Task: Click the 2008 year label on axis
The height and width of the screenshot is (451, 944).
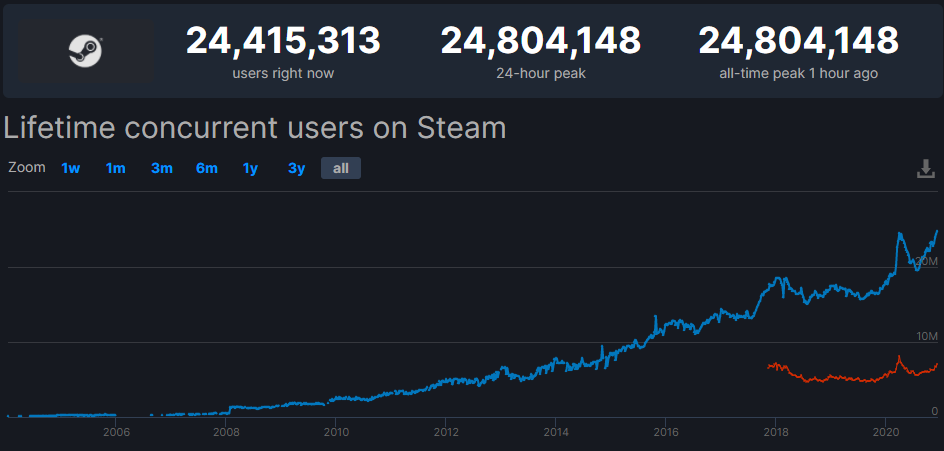Action: click(x=225, y=432)
